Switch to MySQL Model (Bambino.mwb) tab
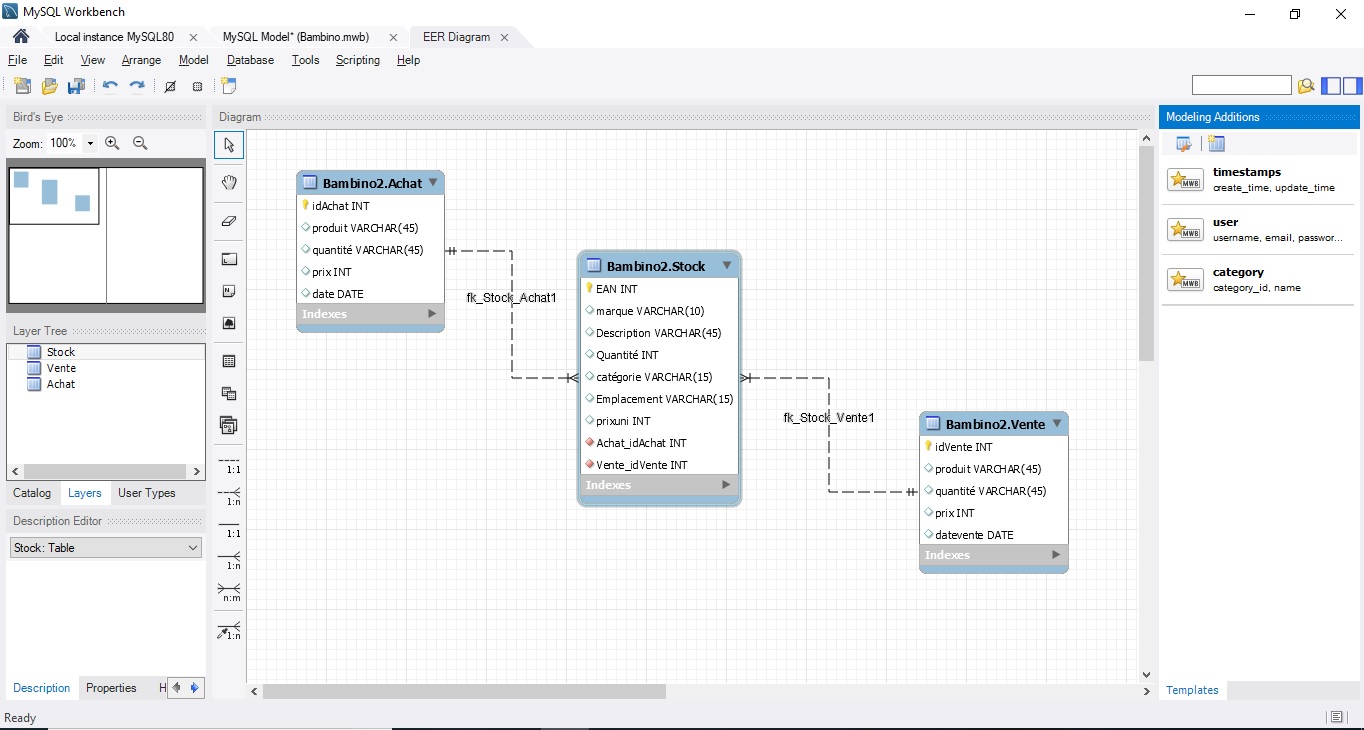 click(x=296, y=37)
